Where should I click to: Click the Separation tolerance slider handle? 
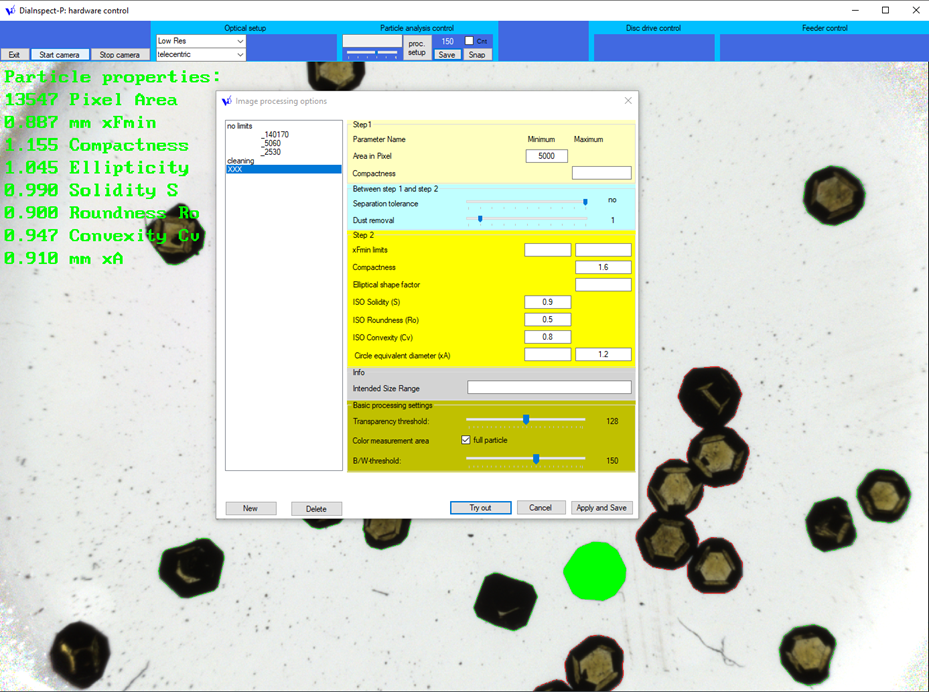click(x=585, y=201)
